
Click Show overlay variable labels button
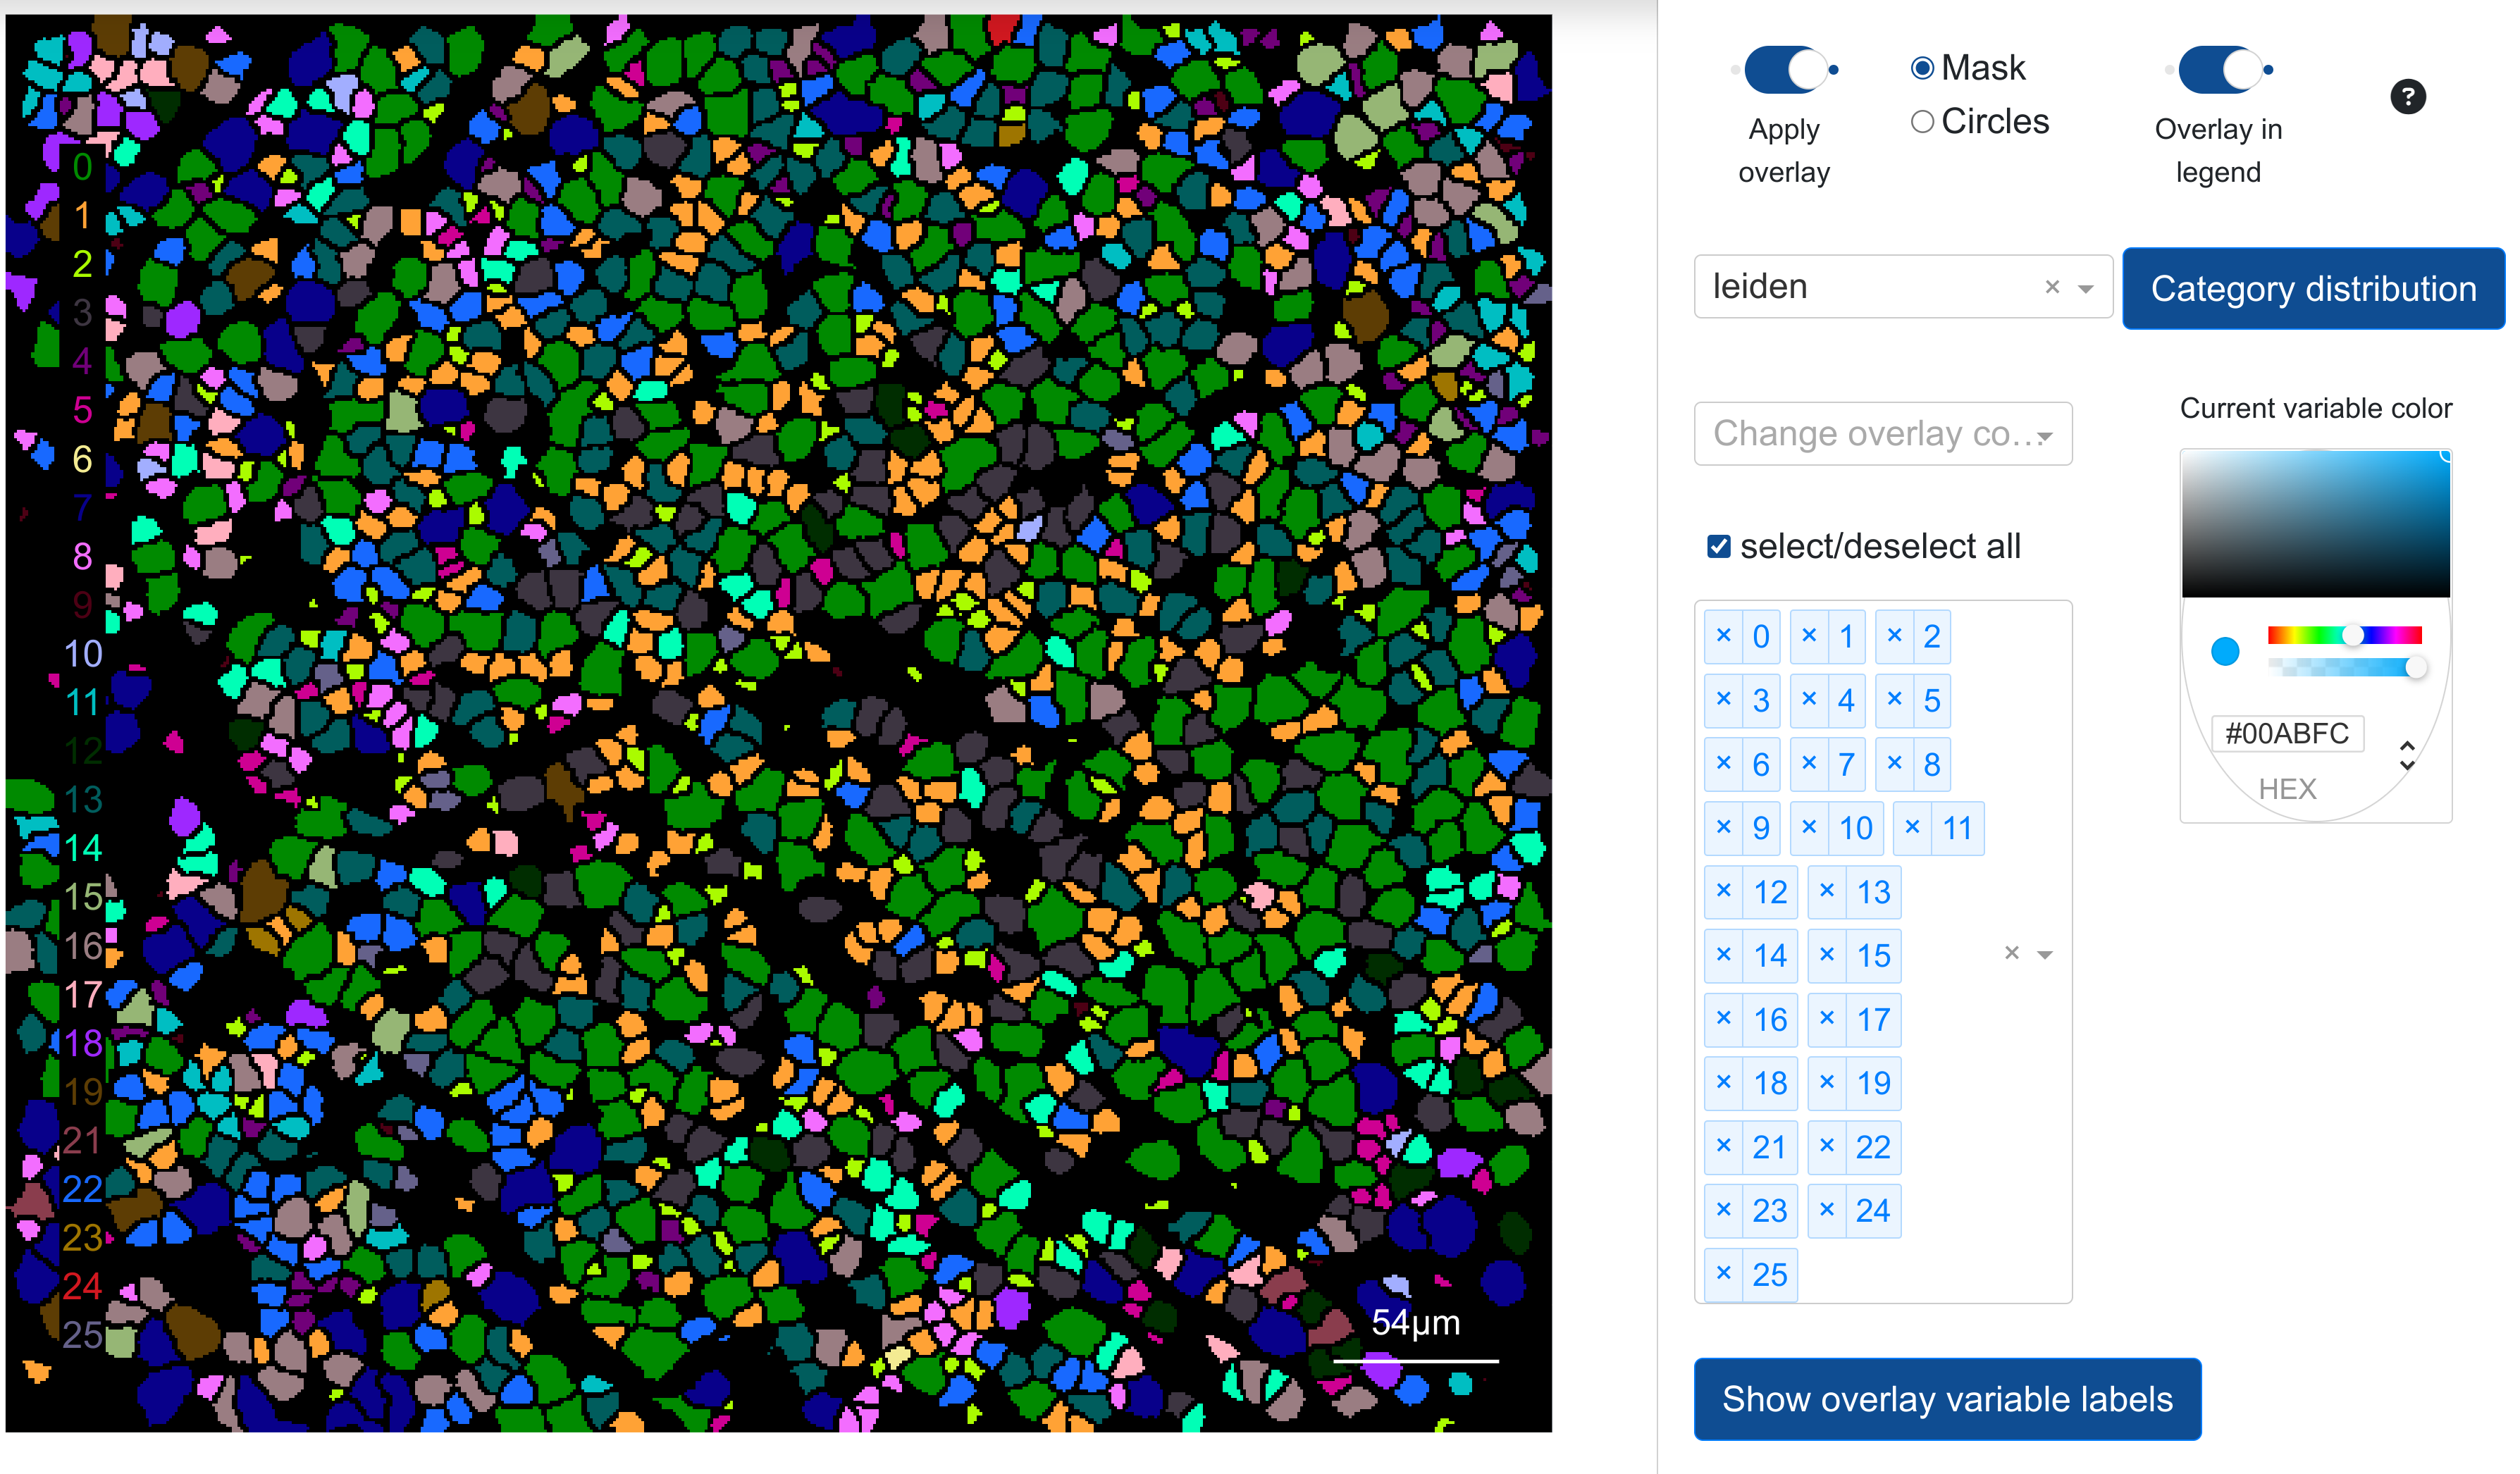(1946, 1398)
